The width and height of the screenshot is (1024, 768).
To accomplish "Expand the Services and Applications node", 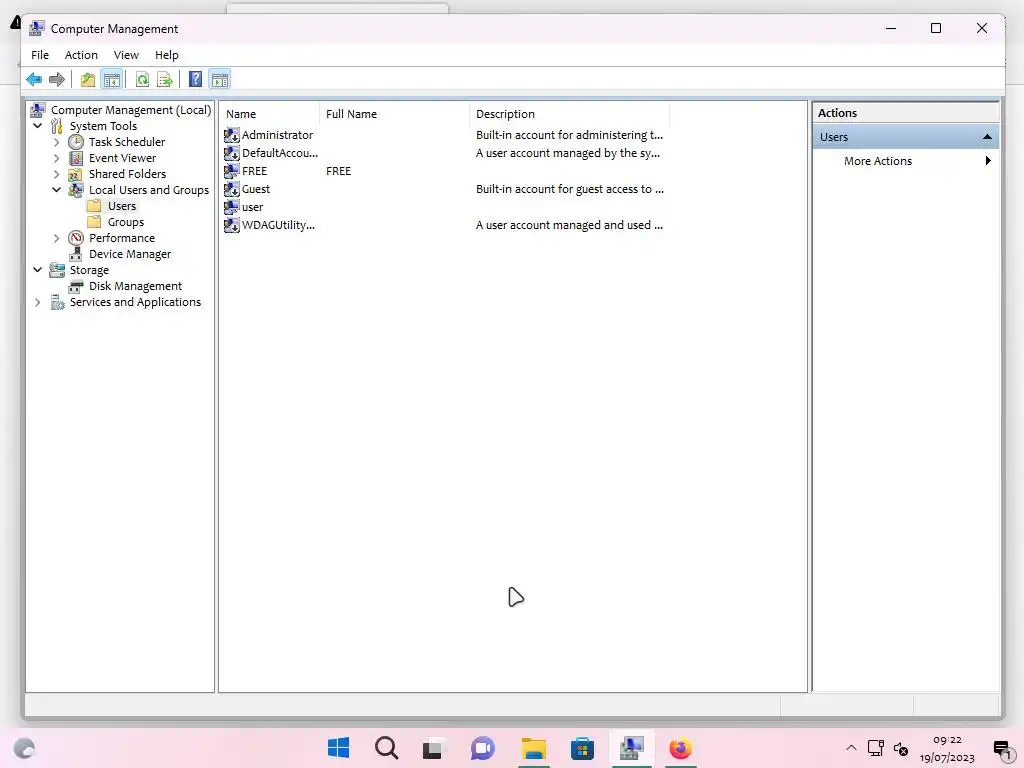I will 38,302.
